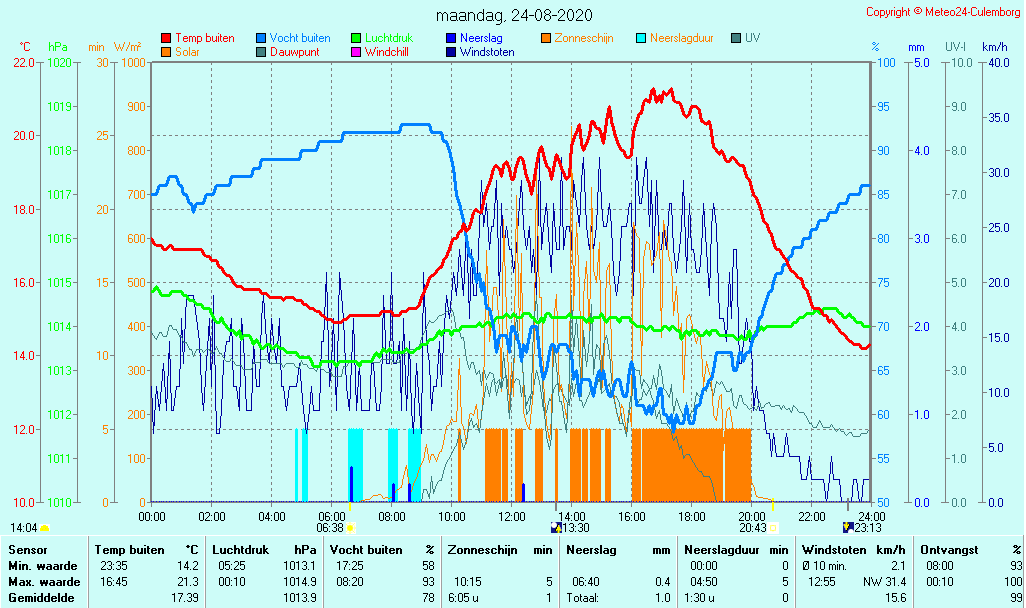Click the yellow sun icon beside 14:04
Image resolution: width=1026 pixels, height=608 pixels.
(x=44, y=527)
